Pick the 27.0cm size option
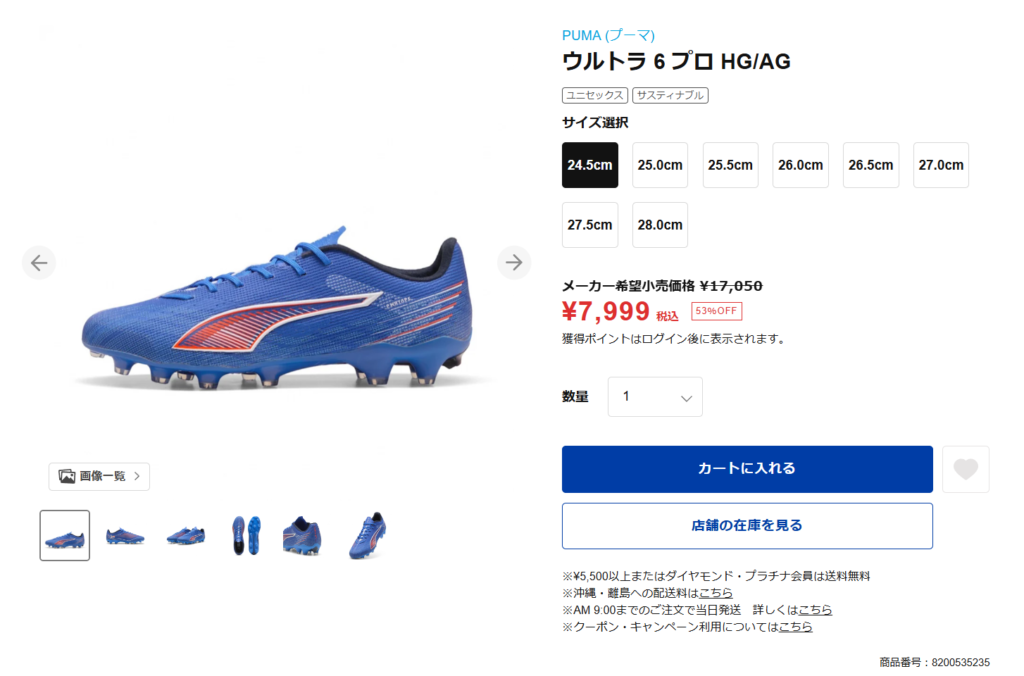The height and width of the screenshot is (676, 1024). [x=940, y=165]
